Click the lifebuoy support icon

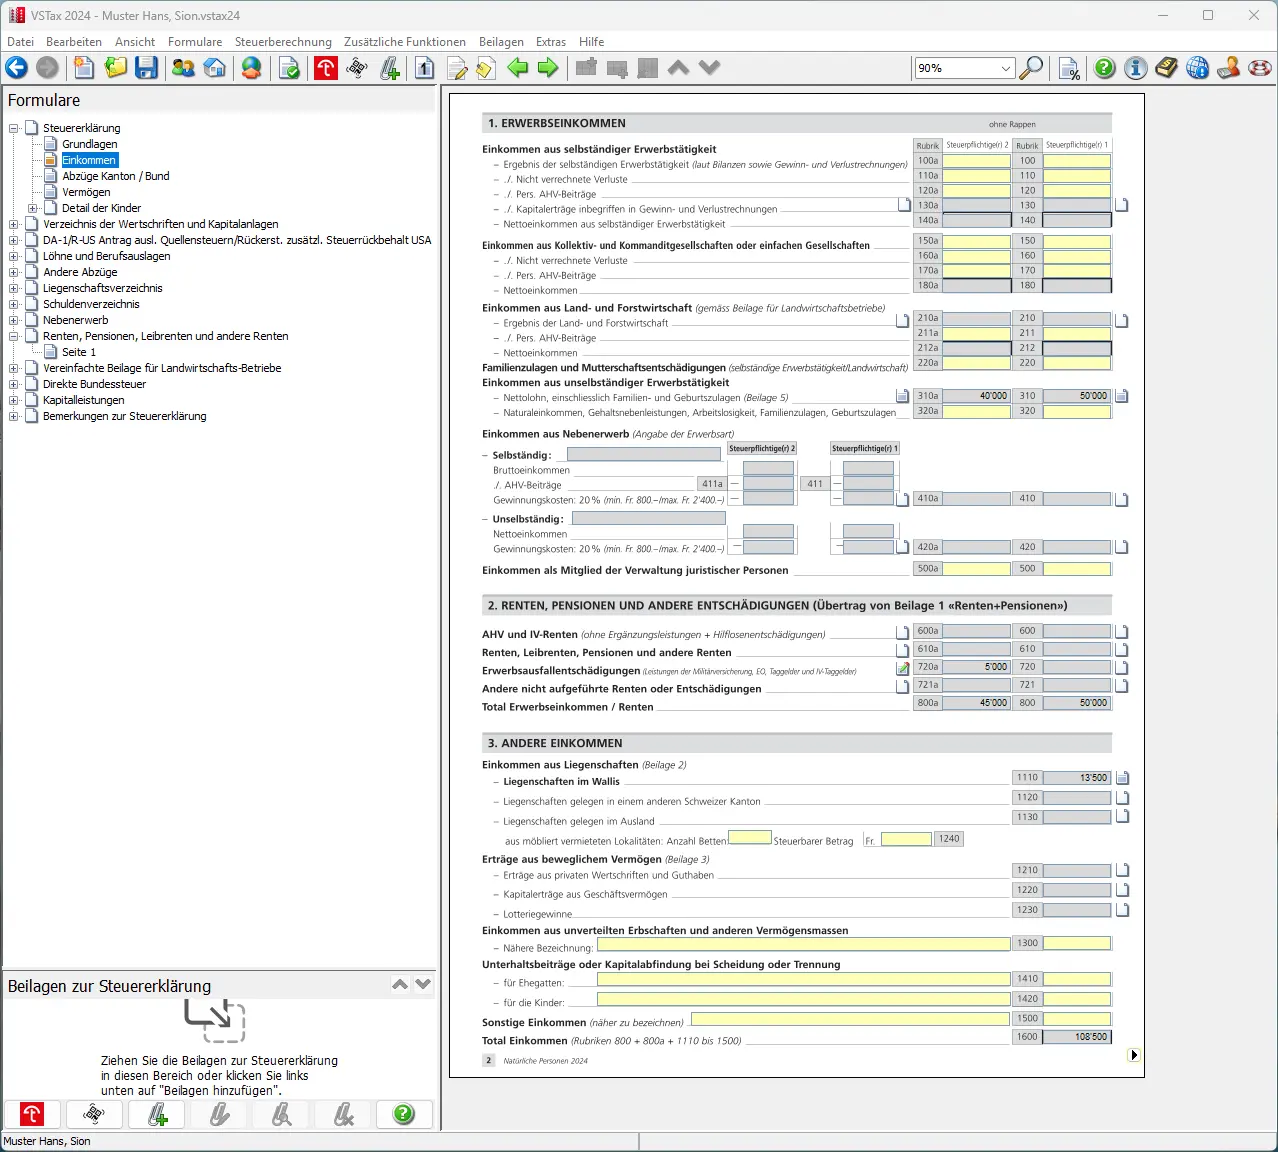(x=1260, y=68)
